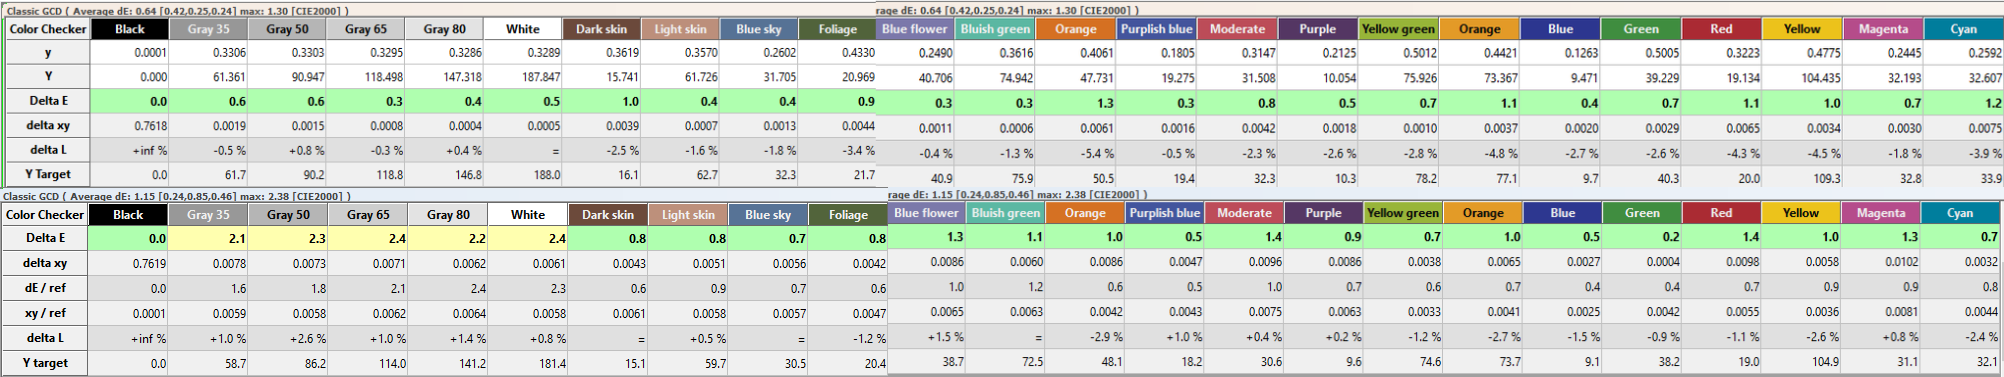The width and height of the screenshot is (2004, 377).
Task: Click the Gray 50 delta L value +2.6 %
Action: tap(307, 339)
